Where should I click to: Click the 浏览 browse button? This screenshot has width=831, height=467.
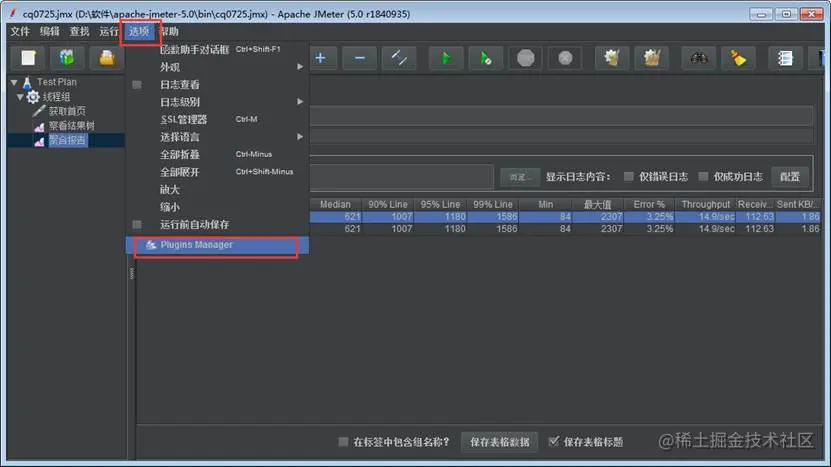519,177
